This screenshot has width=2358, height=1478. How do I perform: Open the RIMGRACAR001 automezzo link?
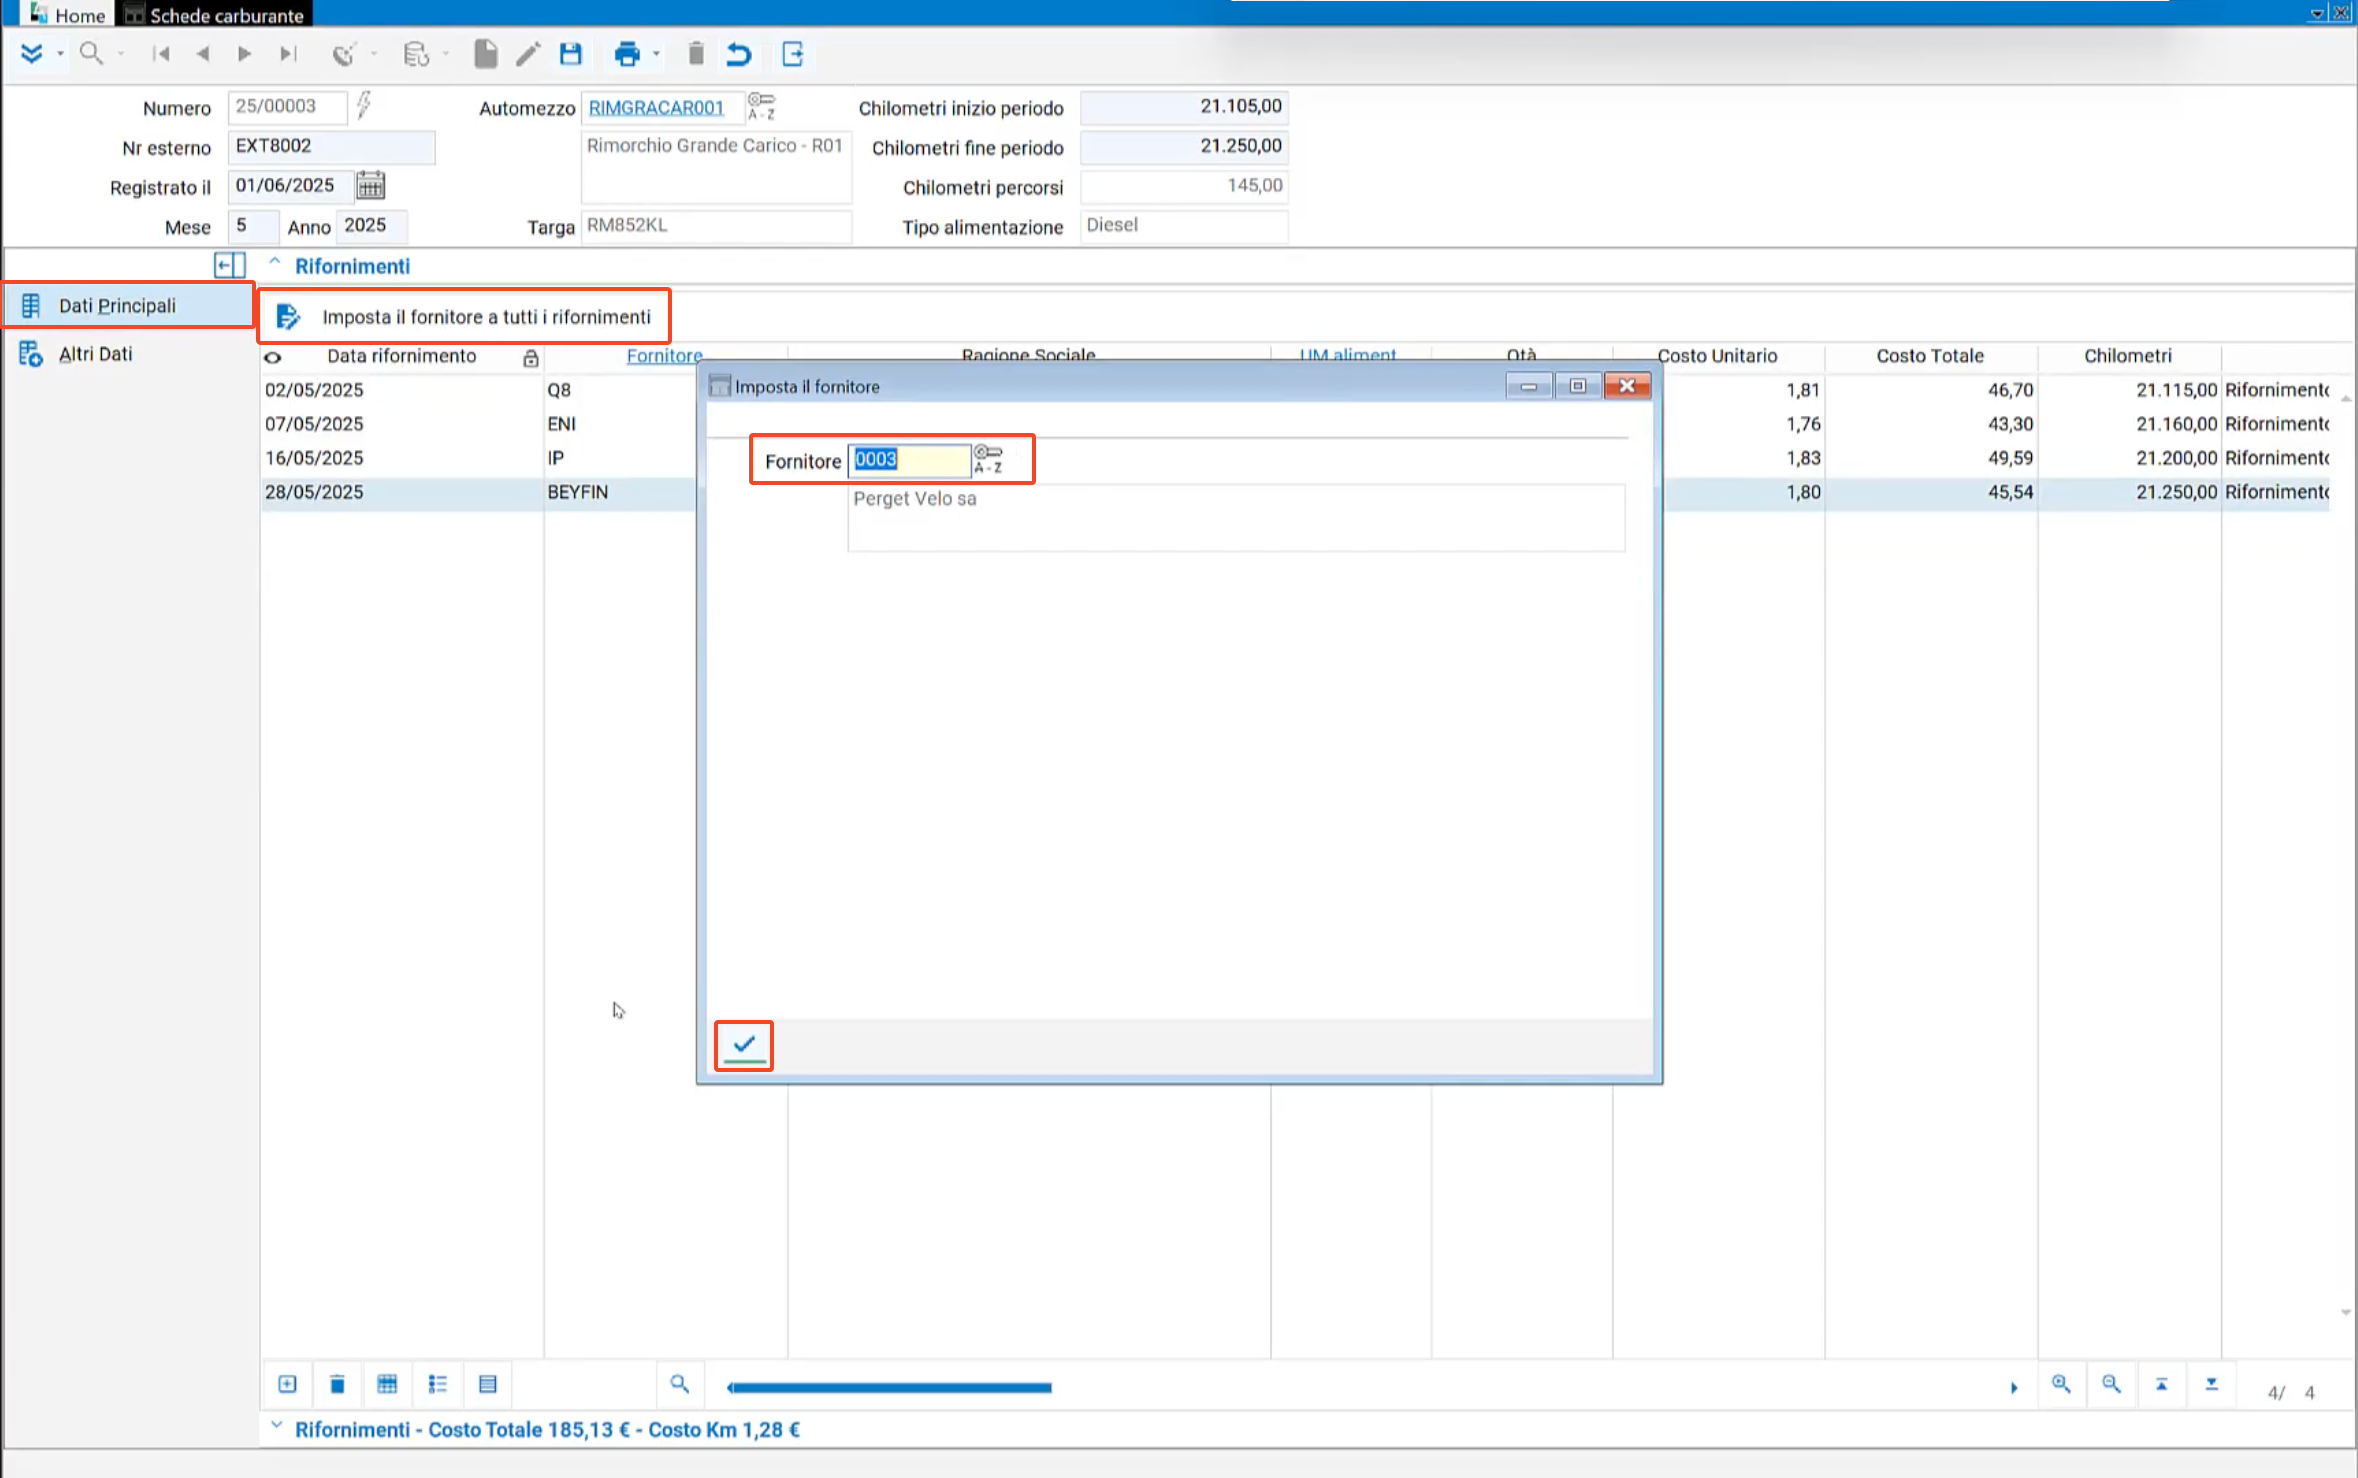656,107
